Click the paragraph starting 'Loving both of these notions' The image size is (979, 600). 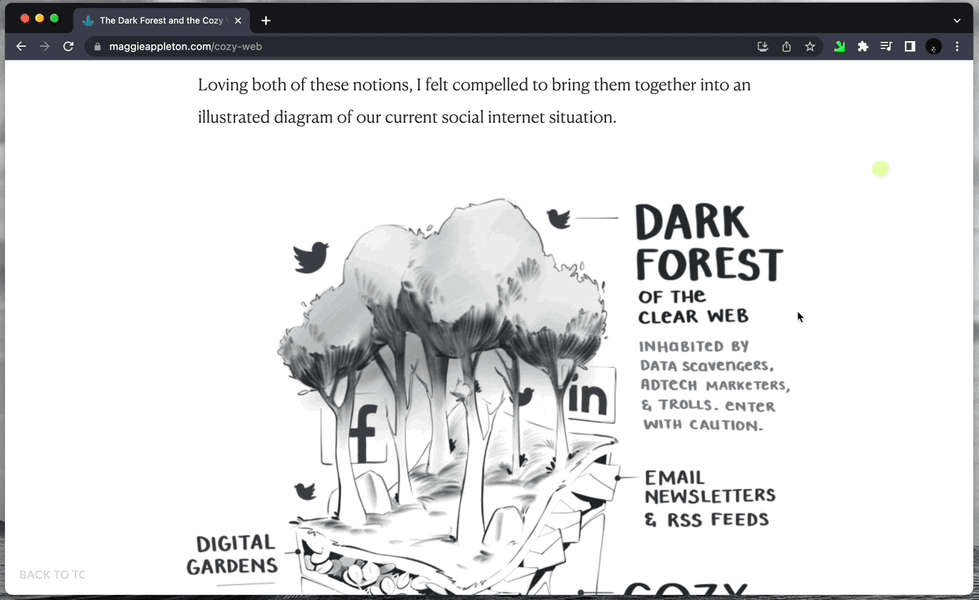click(x=474, y=101)
